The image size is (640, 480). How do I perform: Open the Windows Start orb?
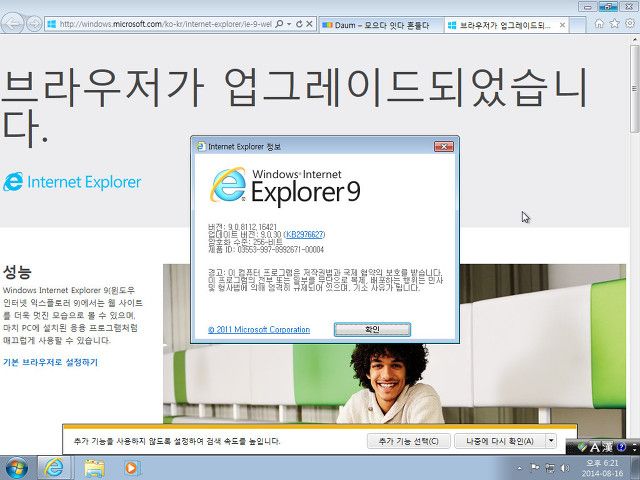(16, 468)
